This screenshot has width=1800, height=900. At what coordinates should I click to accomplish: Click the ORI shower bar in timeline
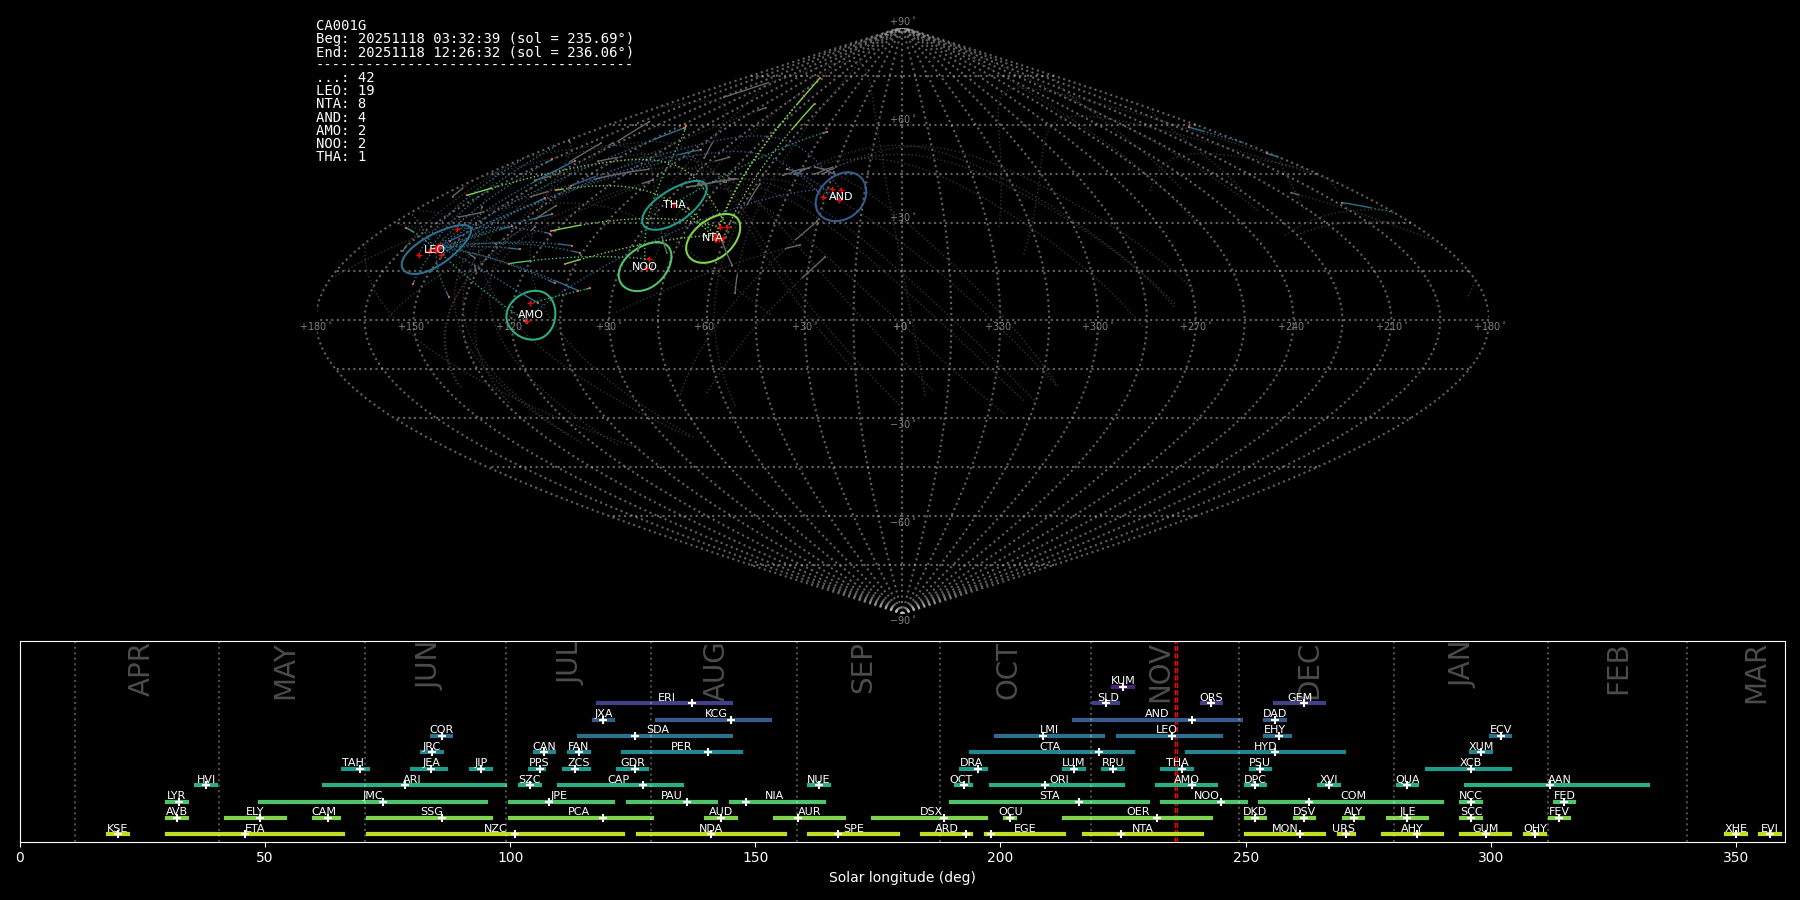[1056, 785]
